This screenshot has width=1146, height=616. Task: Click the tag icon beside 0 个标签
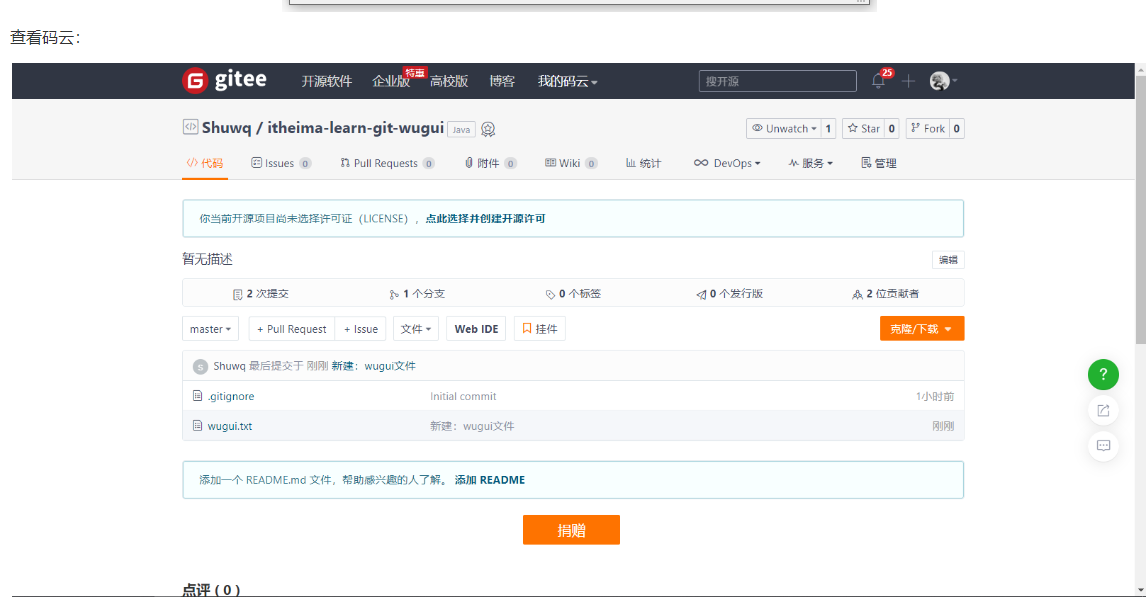[550, 294]
